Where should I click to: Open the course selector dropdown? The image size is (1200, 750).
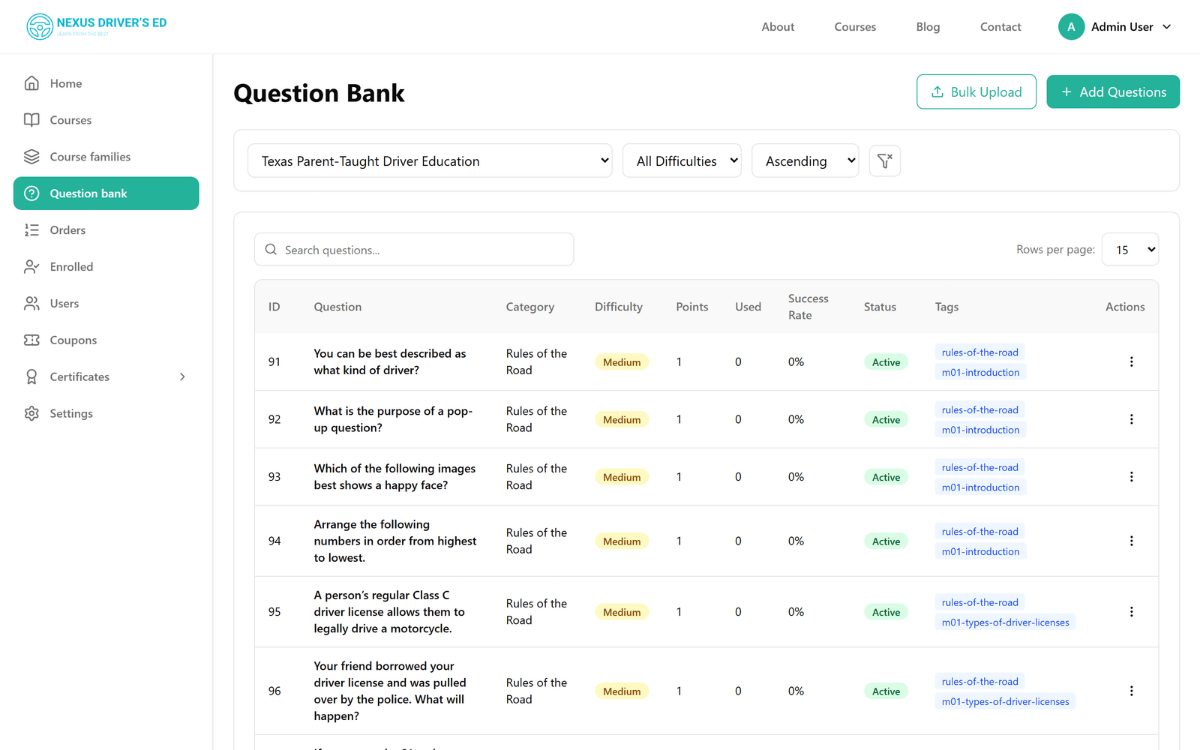430,161
